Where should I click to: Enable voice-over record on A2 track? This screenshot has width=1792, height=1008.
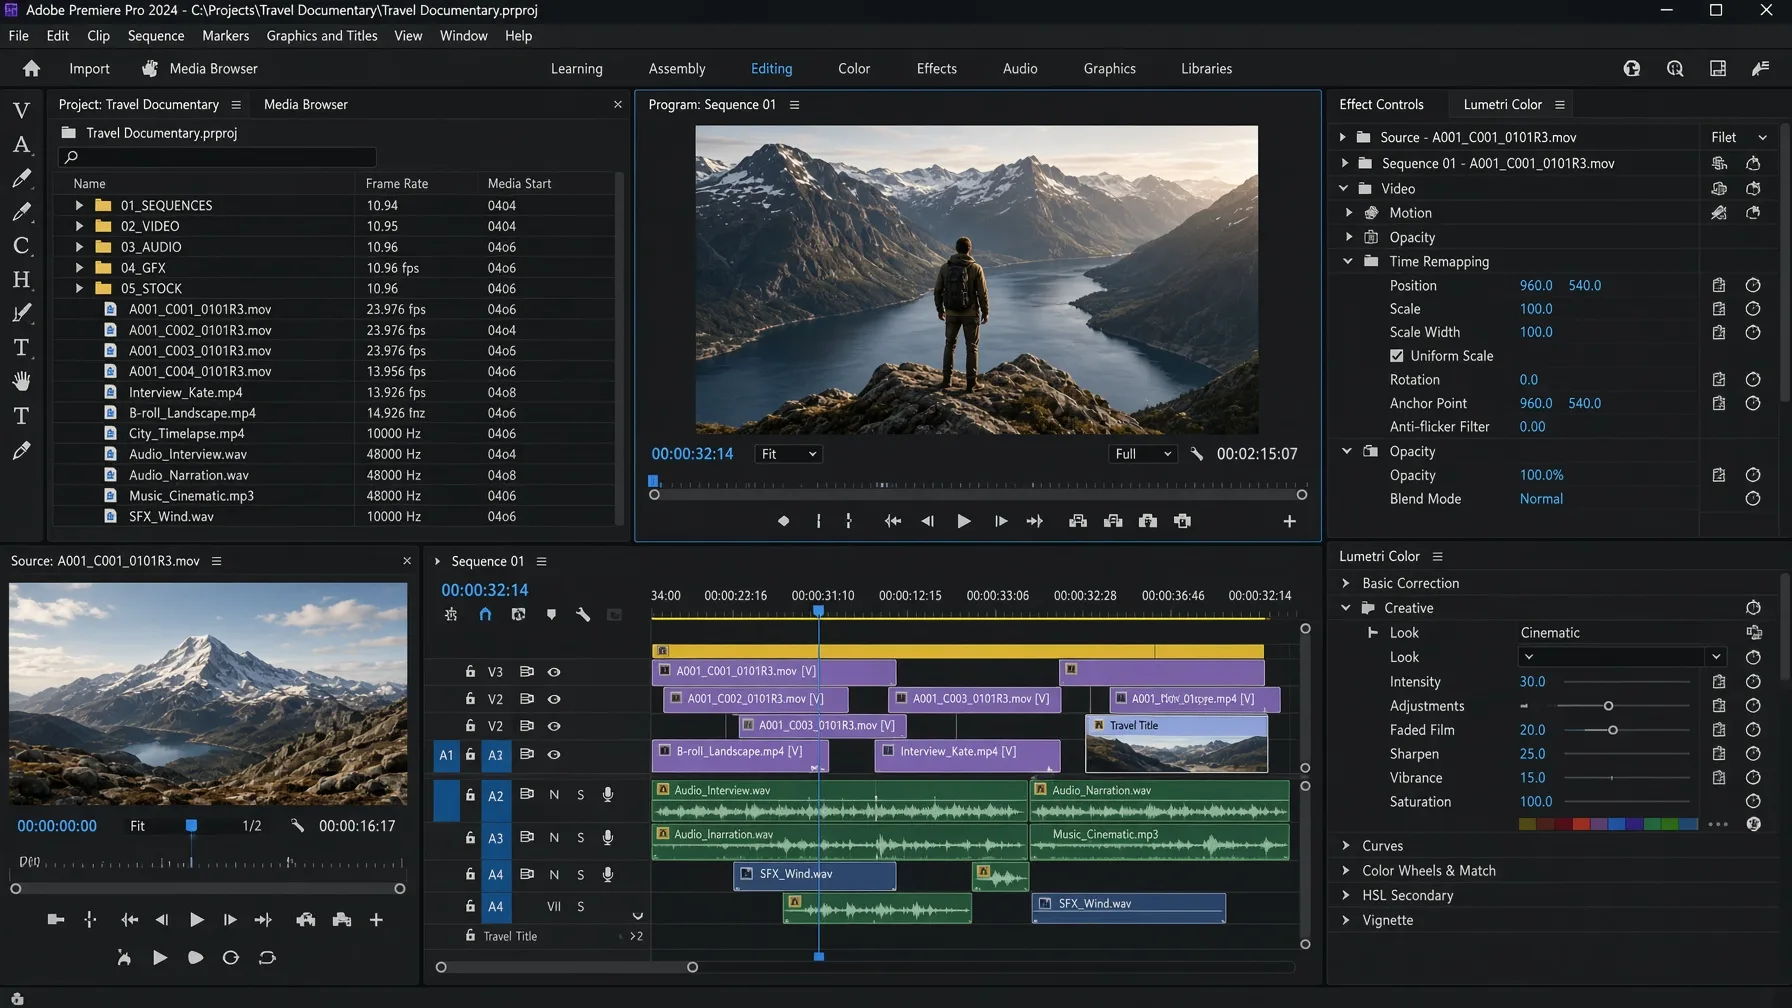click(x=607, y=795)
